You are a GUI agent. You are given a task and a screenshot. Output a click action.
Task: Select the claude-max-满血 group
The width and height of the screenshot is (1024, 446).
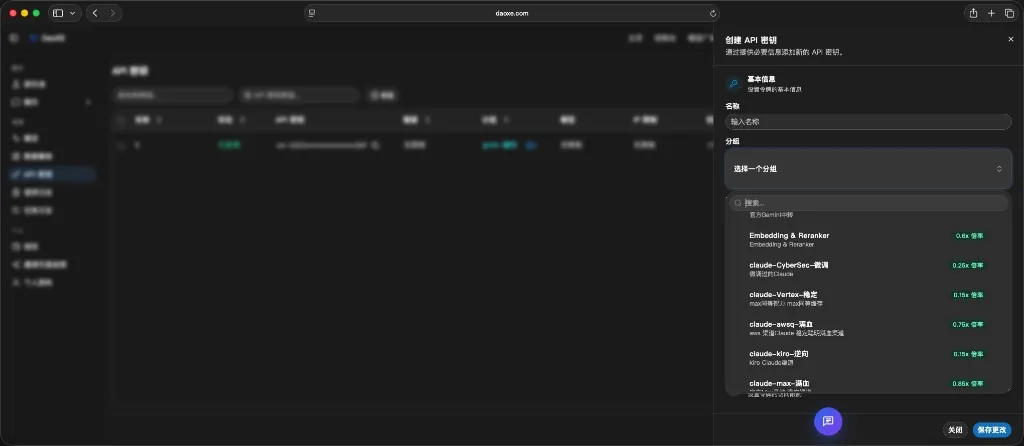(x=868, y=384)
